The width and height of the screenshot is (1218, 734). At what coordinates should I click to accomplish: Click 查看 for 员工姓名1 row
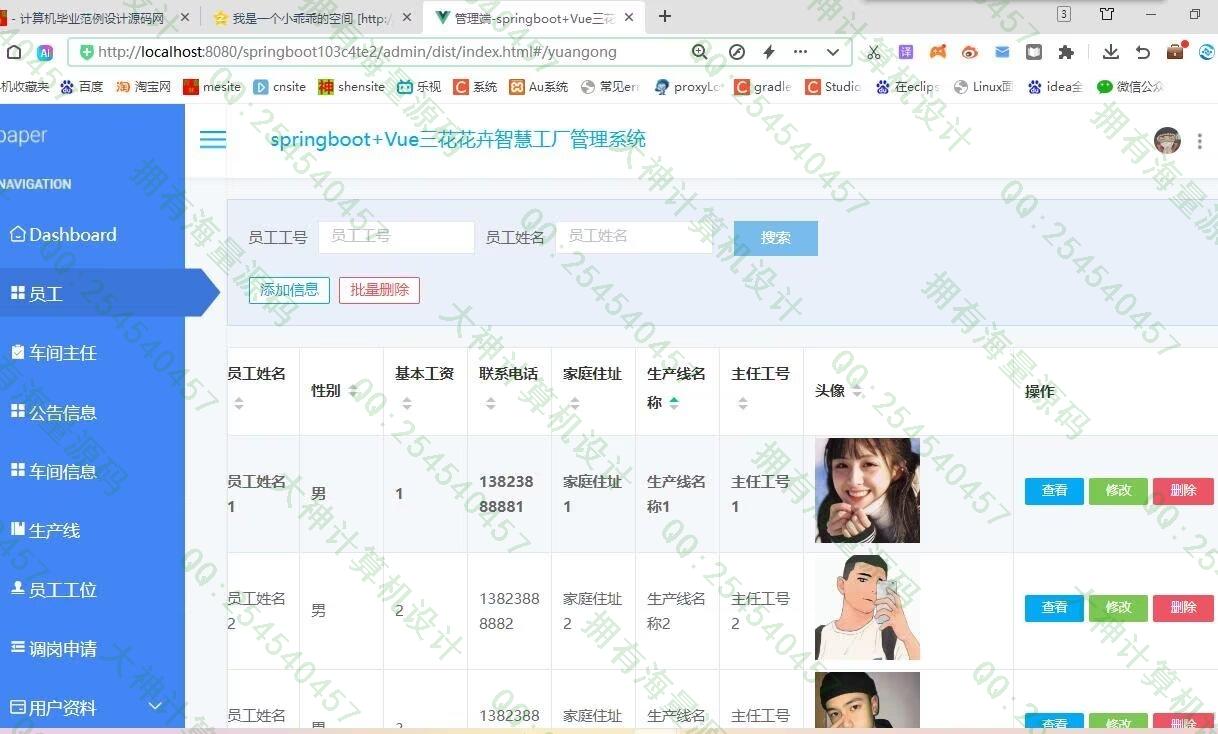pos(1054,491)
